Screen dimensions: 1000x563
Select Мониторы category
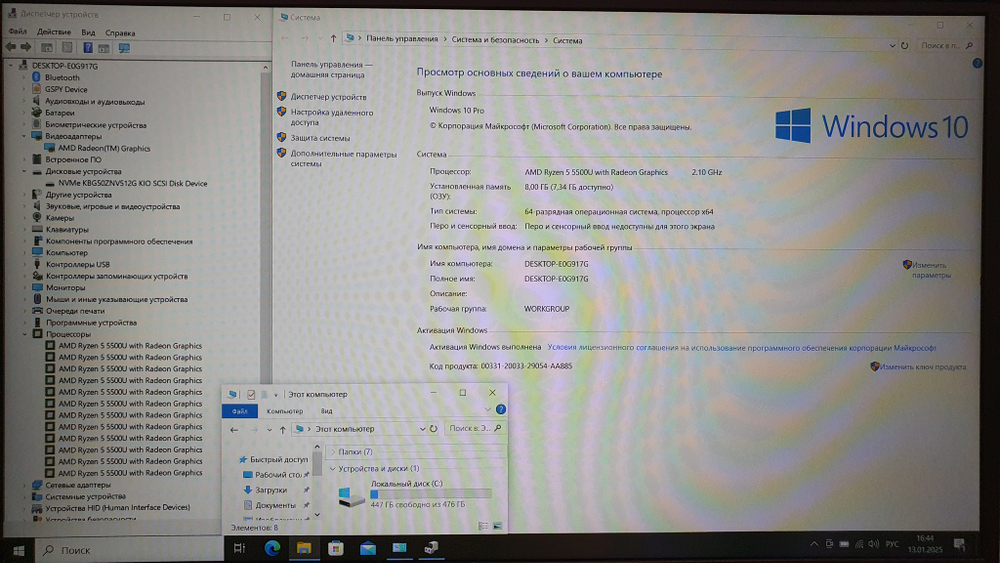click(x=65, y=288)
